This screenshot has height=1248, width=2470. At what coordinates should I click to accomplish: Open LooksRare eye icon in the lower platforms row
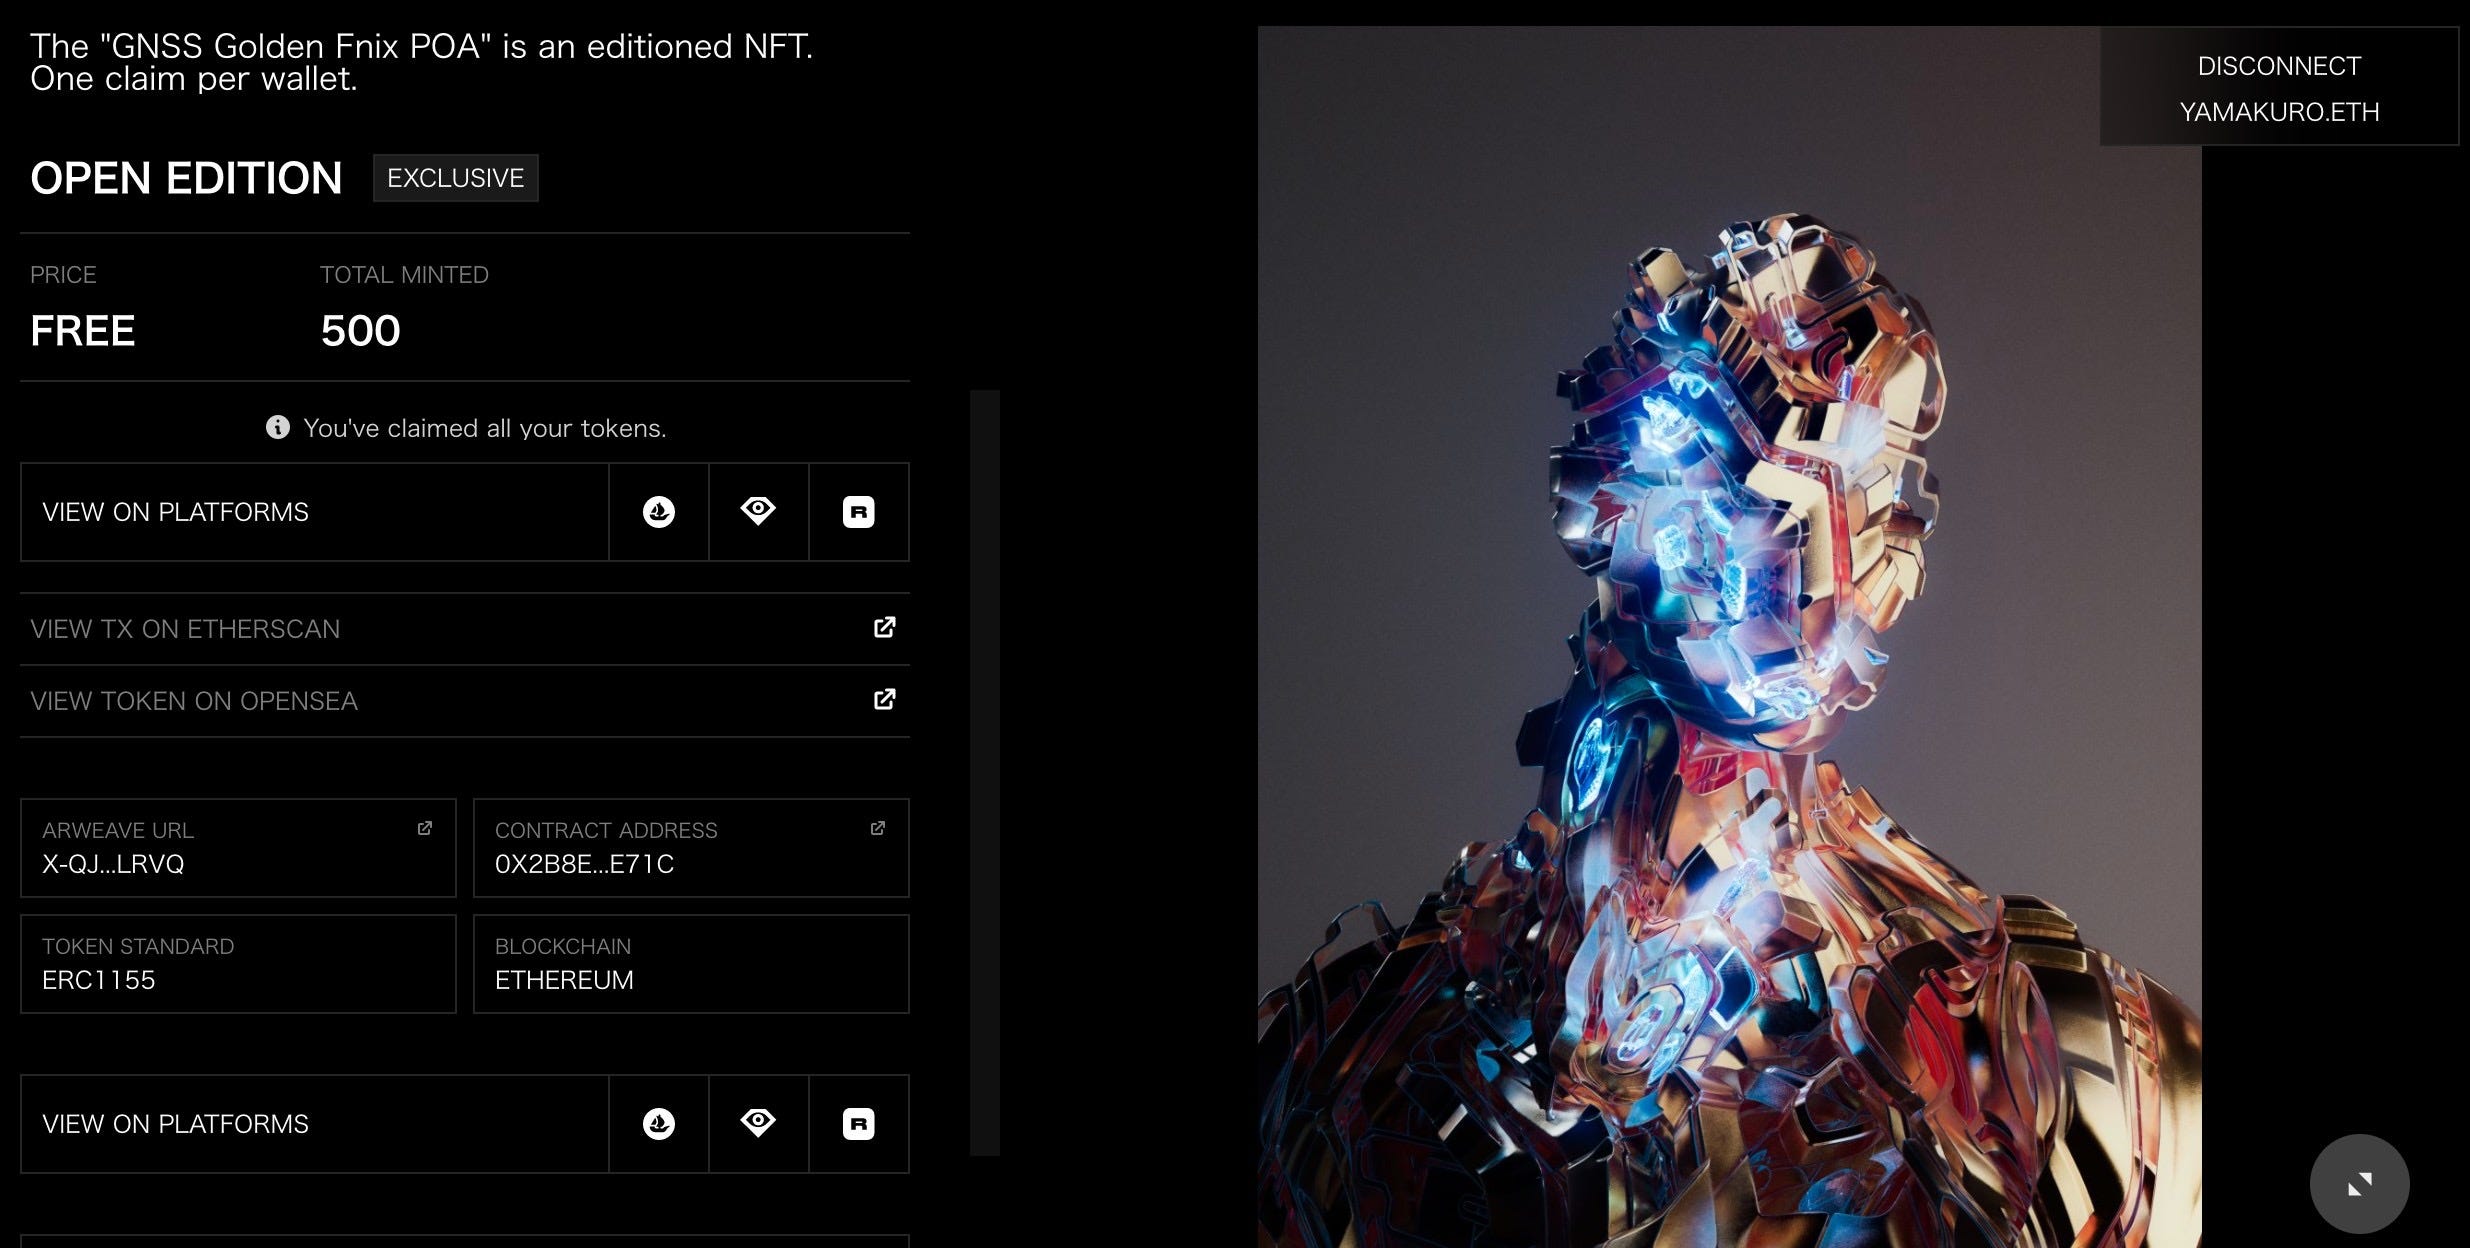(x=758, y=1123)
